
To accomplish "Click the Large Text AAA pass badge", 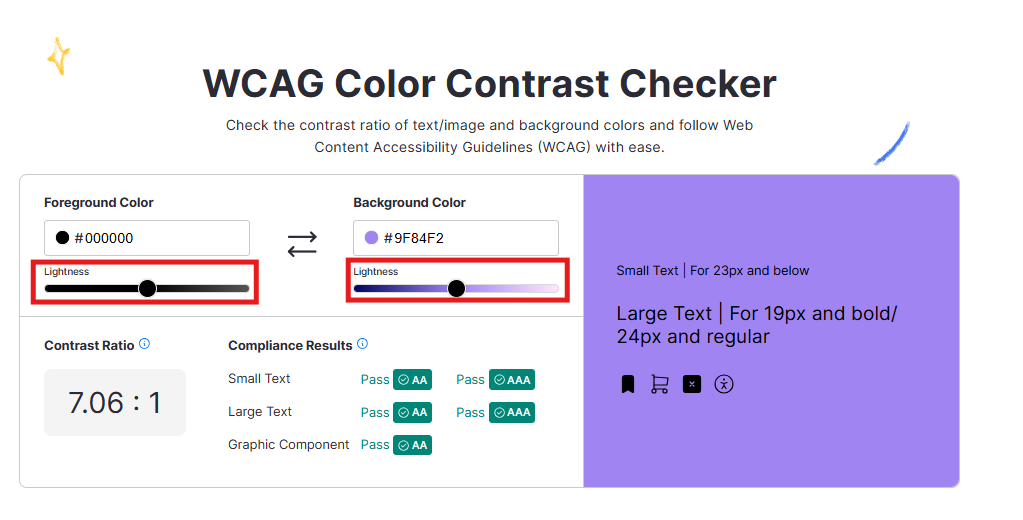I will click(x=511, y=412).
